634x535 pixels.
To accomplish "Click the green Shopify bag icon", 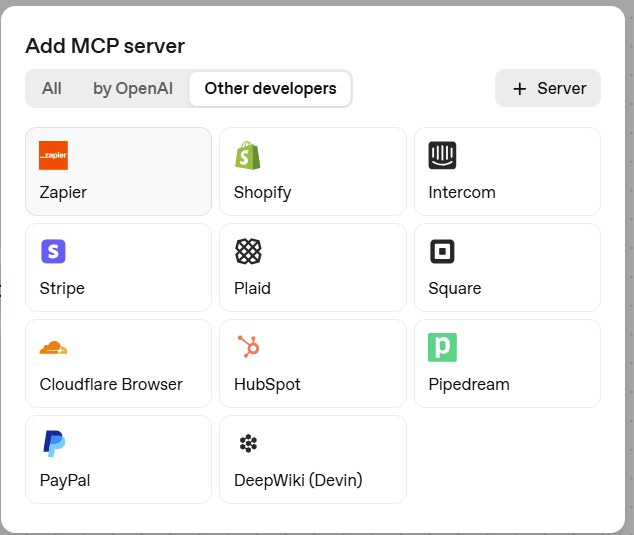I will point(248,155).
